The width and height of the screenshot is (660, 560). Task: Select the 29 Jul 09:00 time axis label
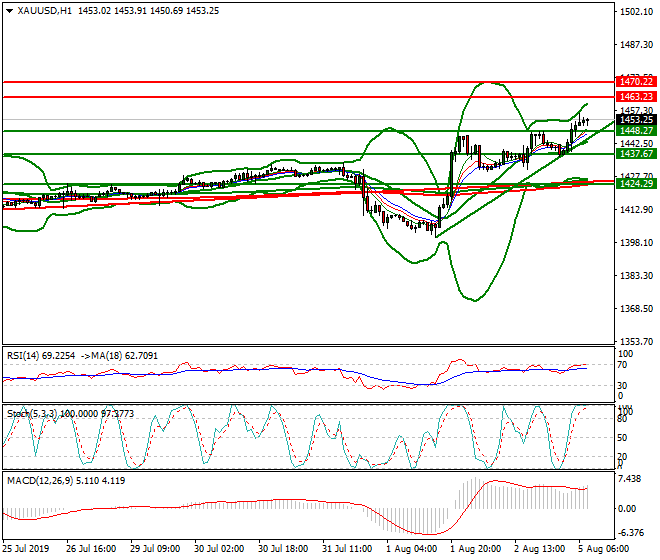coord(155,549)
